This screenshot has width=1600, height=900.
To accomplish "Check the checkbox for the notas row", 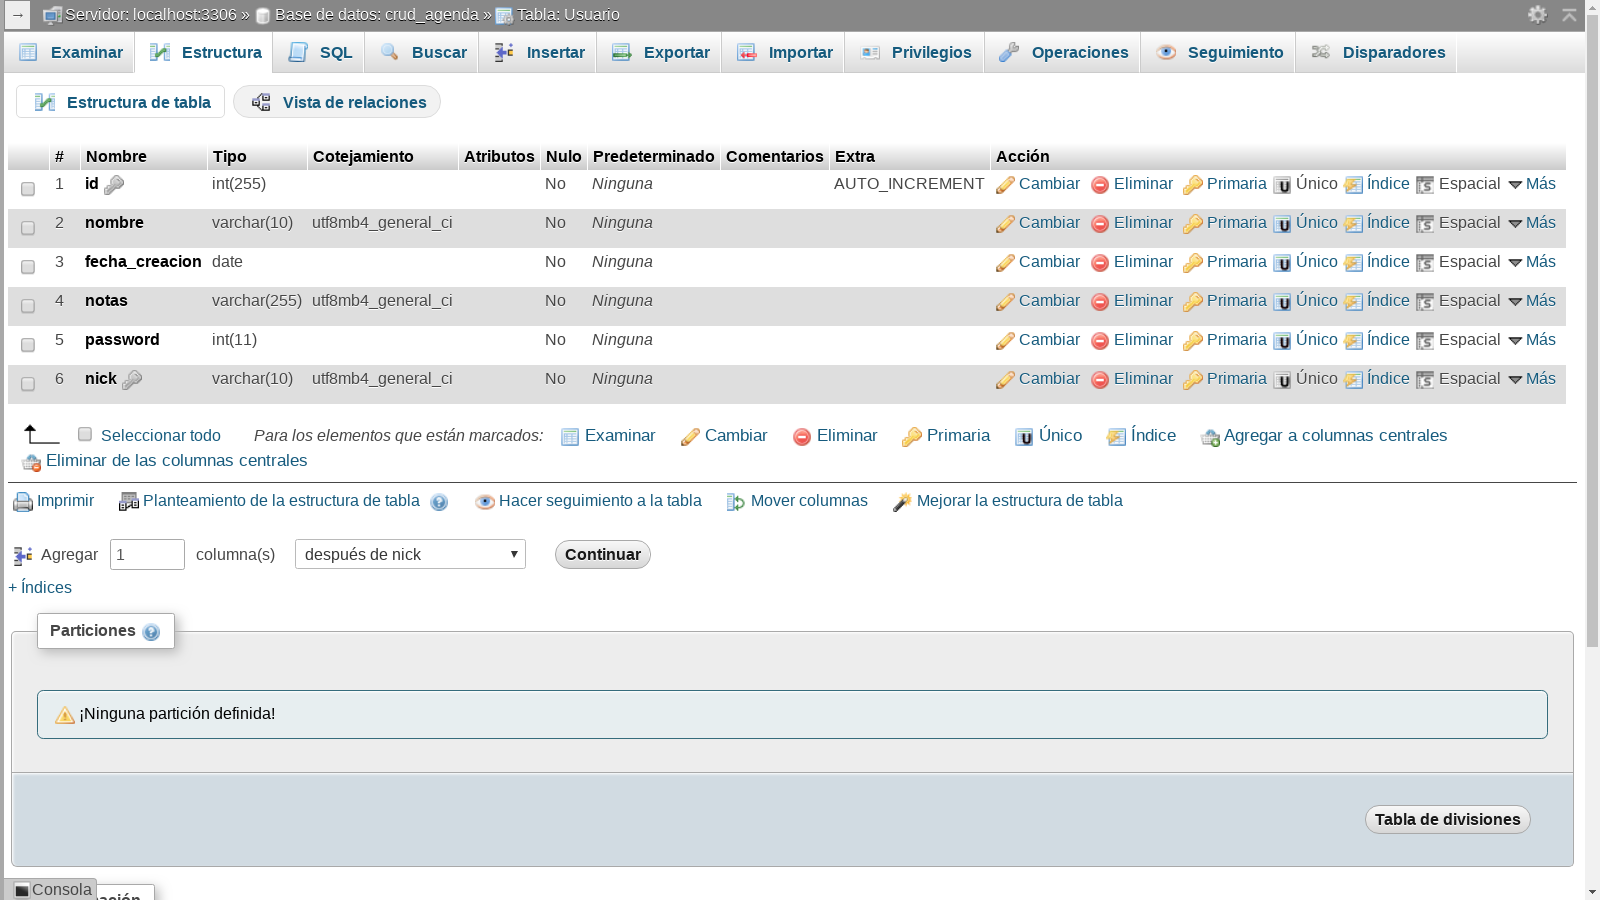I will coord(28,306).
